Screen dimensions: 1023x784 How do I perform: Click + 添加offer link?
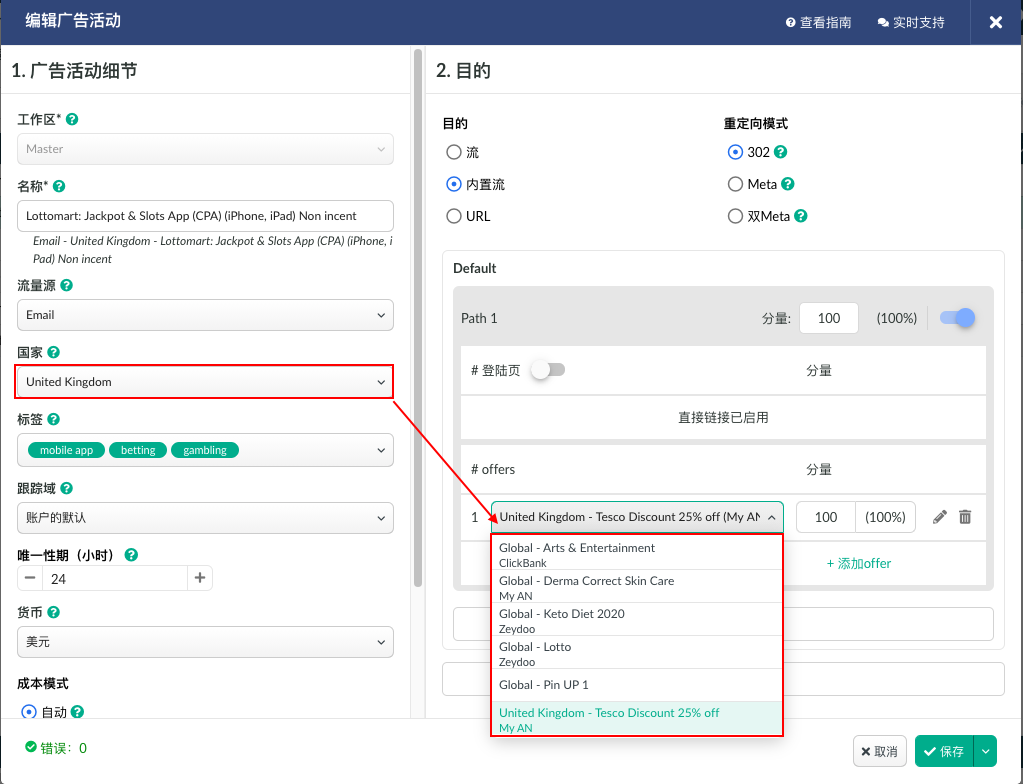(859, 563)
